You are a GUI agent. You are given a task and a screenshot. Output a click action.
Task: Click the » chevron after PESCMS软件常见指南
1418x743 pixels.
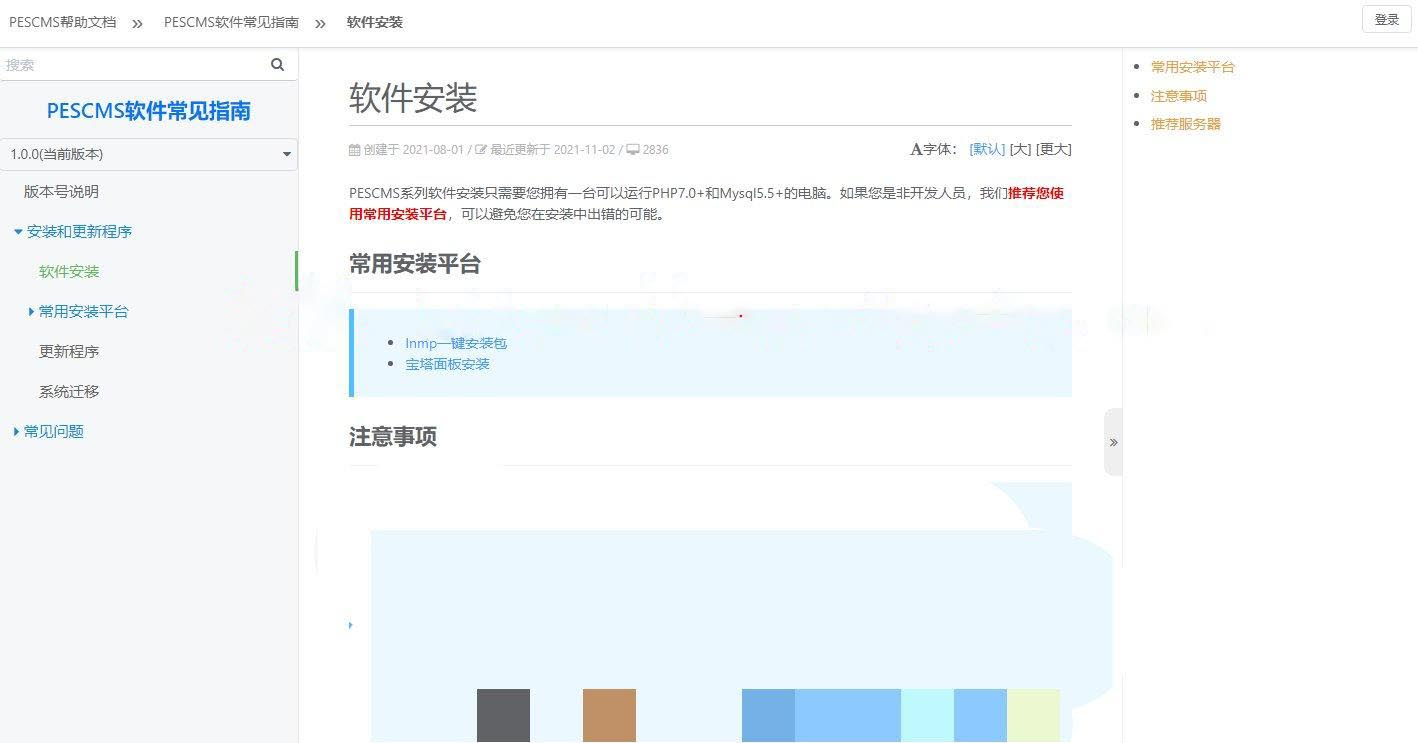[x=318, y=21]
